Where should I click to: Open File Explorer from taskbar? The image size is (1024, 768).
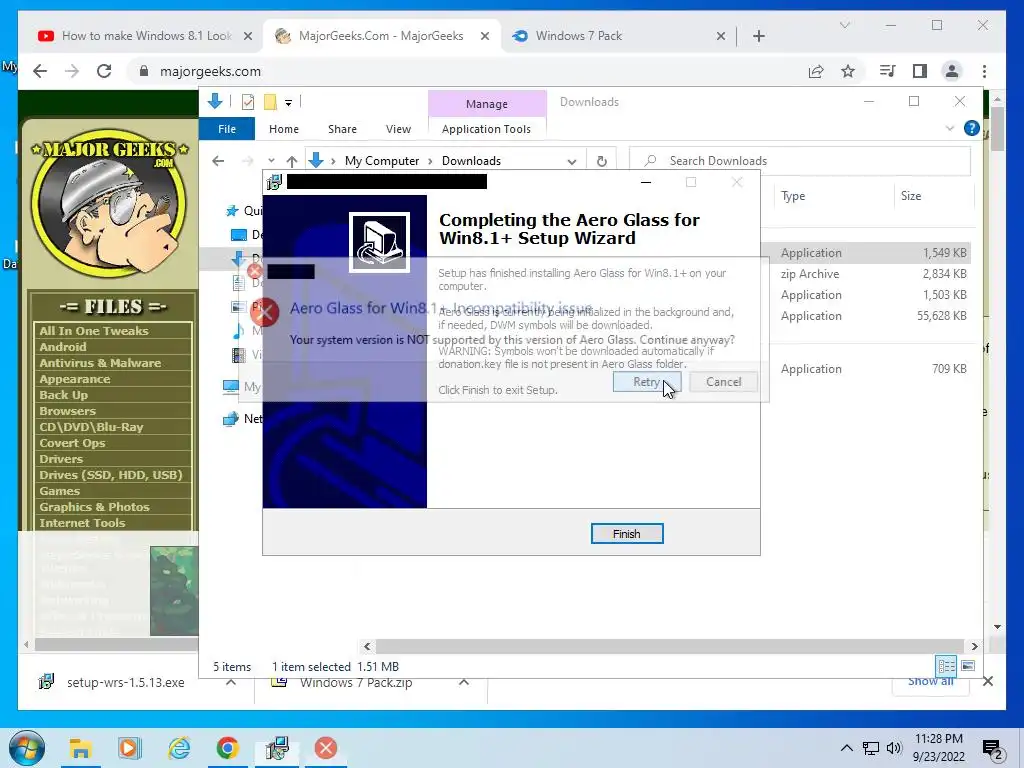[80, 748]
